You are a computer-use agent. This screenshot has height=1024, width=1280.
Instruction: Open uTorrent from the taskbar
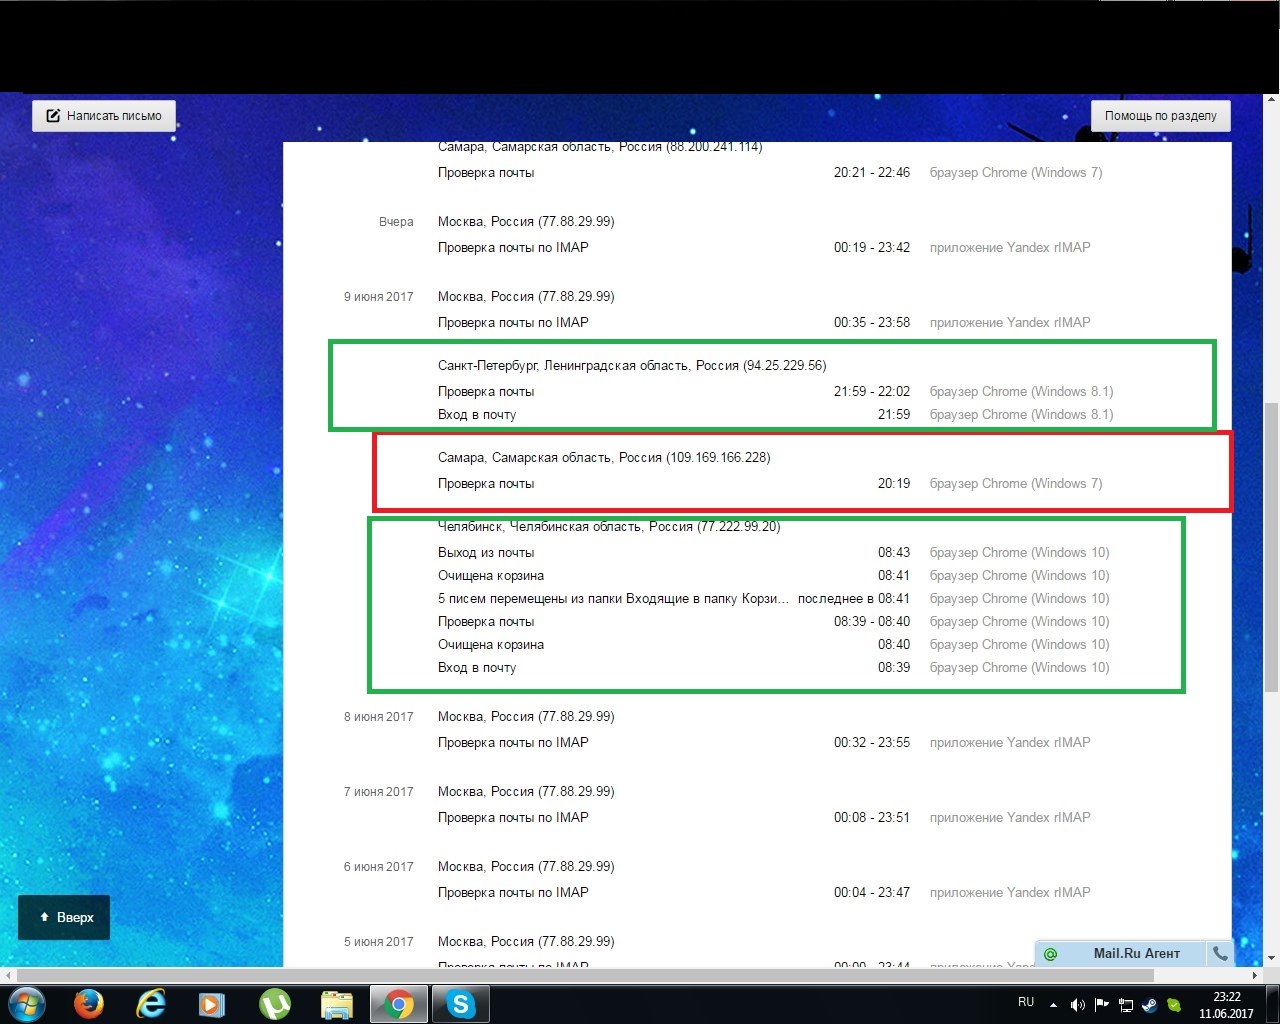point(274,1004)
